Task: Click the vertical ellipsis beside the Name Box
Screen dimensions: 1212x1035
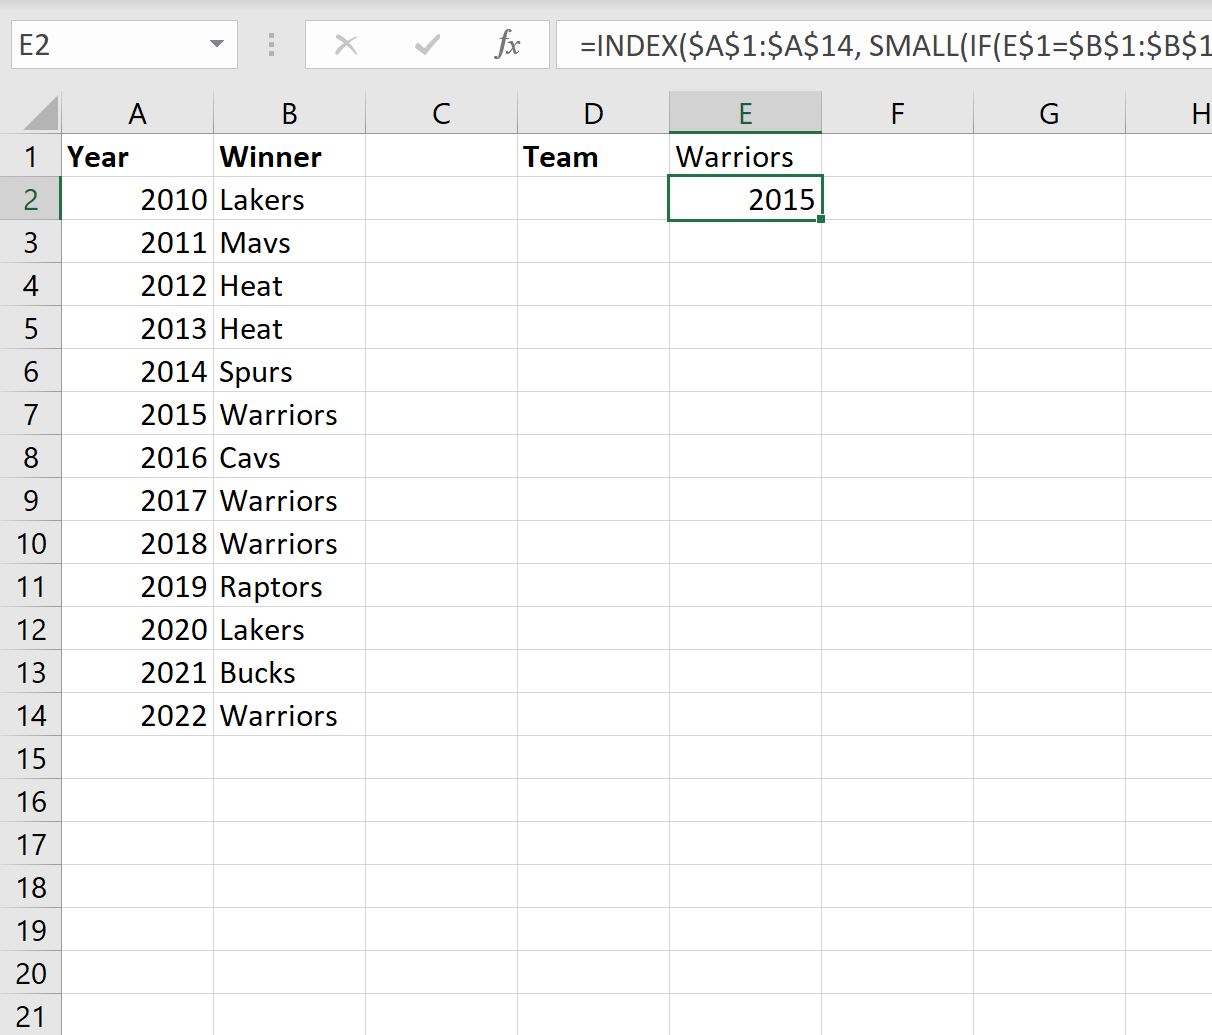Action: 270,44
